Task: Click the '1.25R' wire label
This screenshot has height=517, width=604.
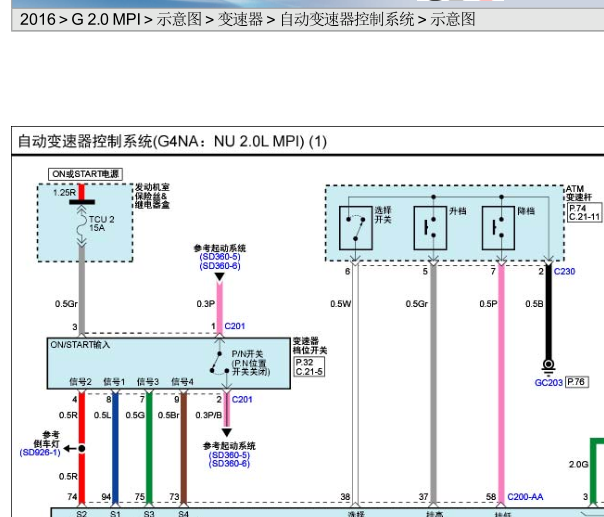Action: (64, 193)
